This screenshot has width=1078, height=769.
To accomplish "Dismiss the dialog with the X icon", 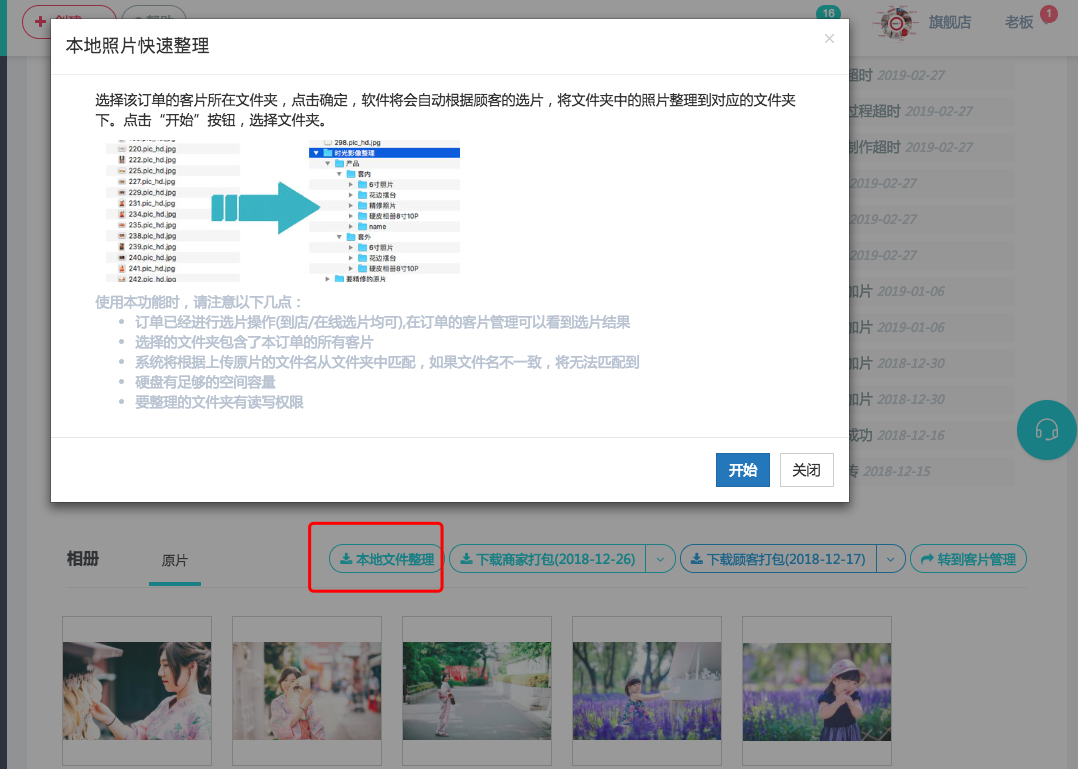I will 830,38.
